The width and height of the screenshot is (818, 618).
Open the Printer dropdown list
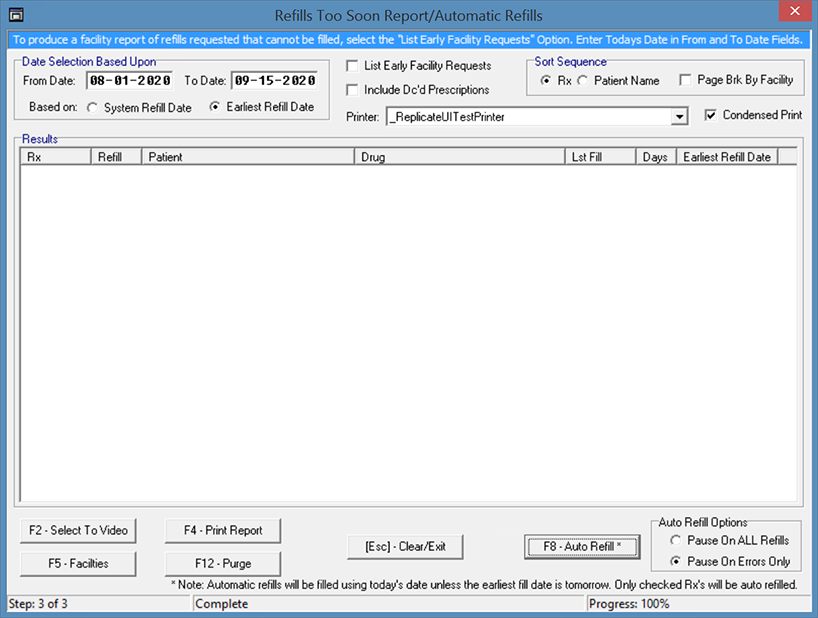click(x=680, y=117)
